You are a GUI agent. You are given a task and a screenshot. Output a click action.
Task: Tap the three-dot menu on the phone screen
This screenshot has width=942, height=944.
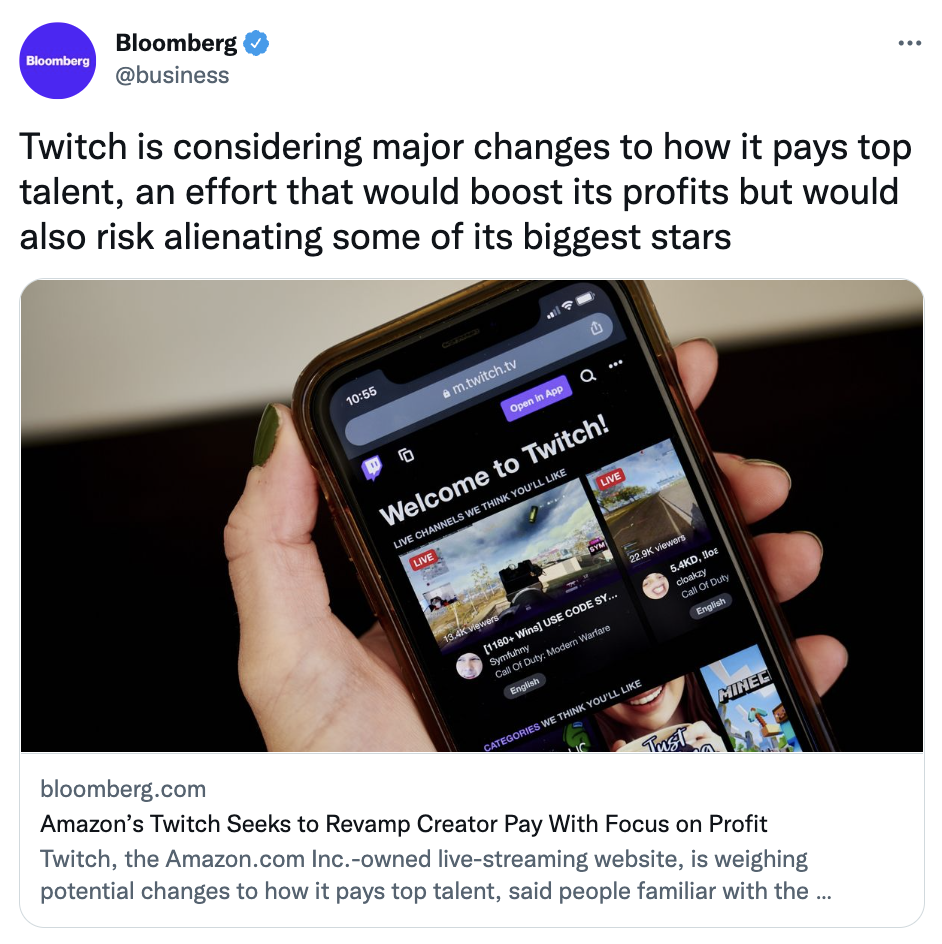[615, 364]
